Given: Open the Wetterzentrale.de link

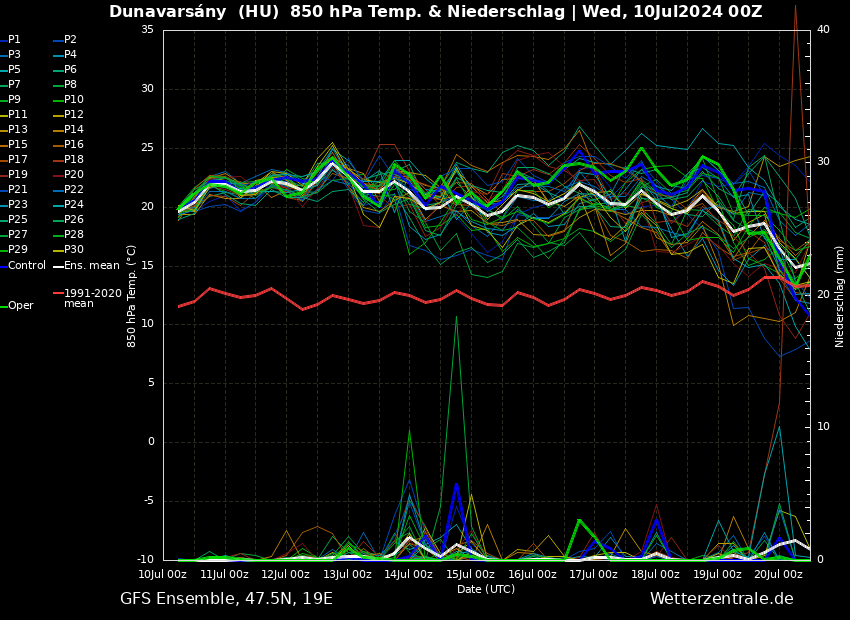Looking at the screenshot, I should [x=721, y=599].
